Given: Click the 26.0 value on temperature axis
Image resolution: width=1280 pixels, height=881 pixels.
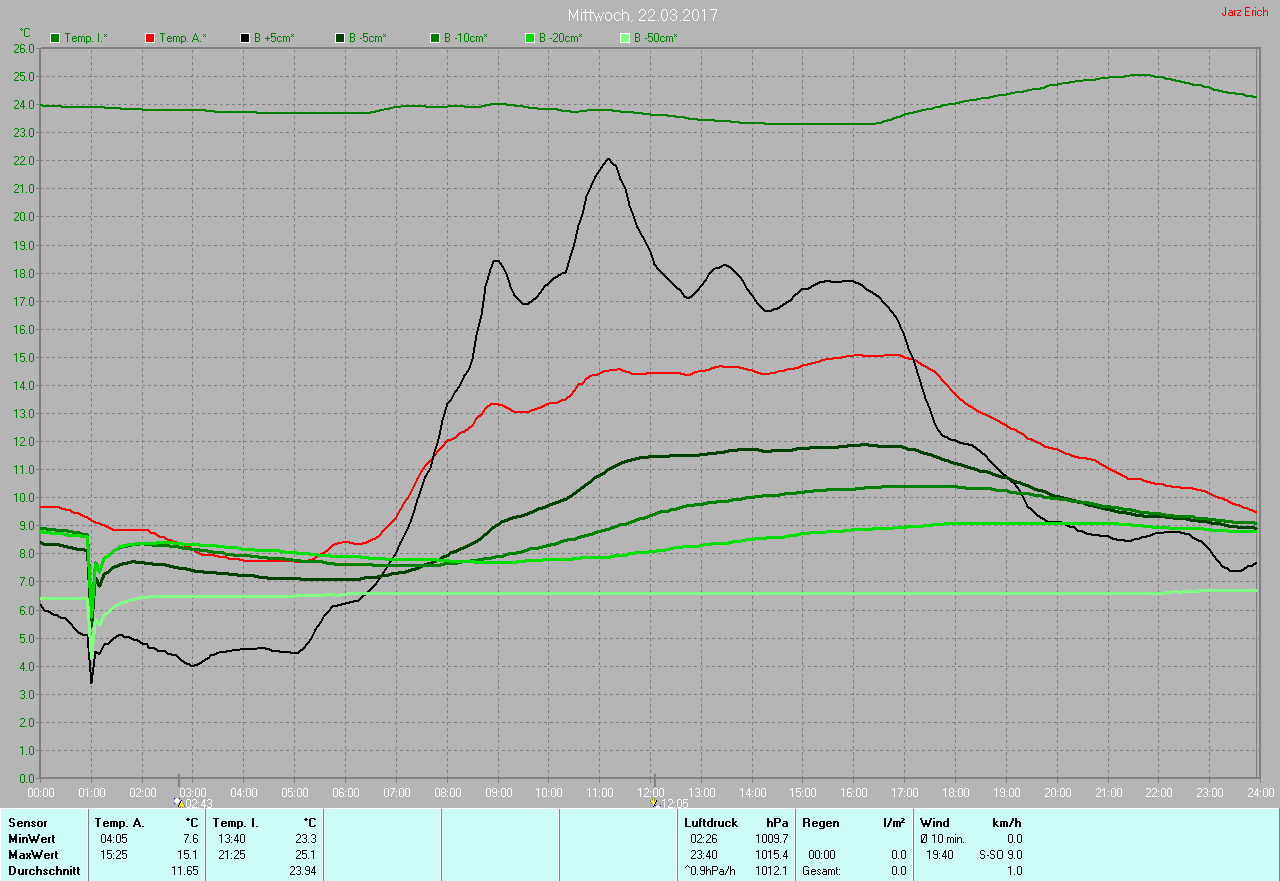Looking at the screenshot, I should coord(24,48).
